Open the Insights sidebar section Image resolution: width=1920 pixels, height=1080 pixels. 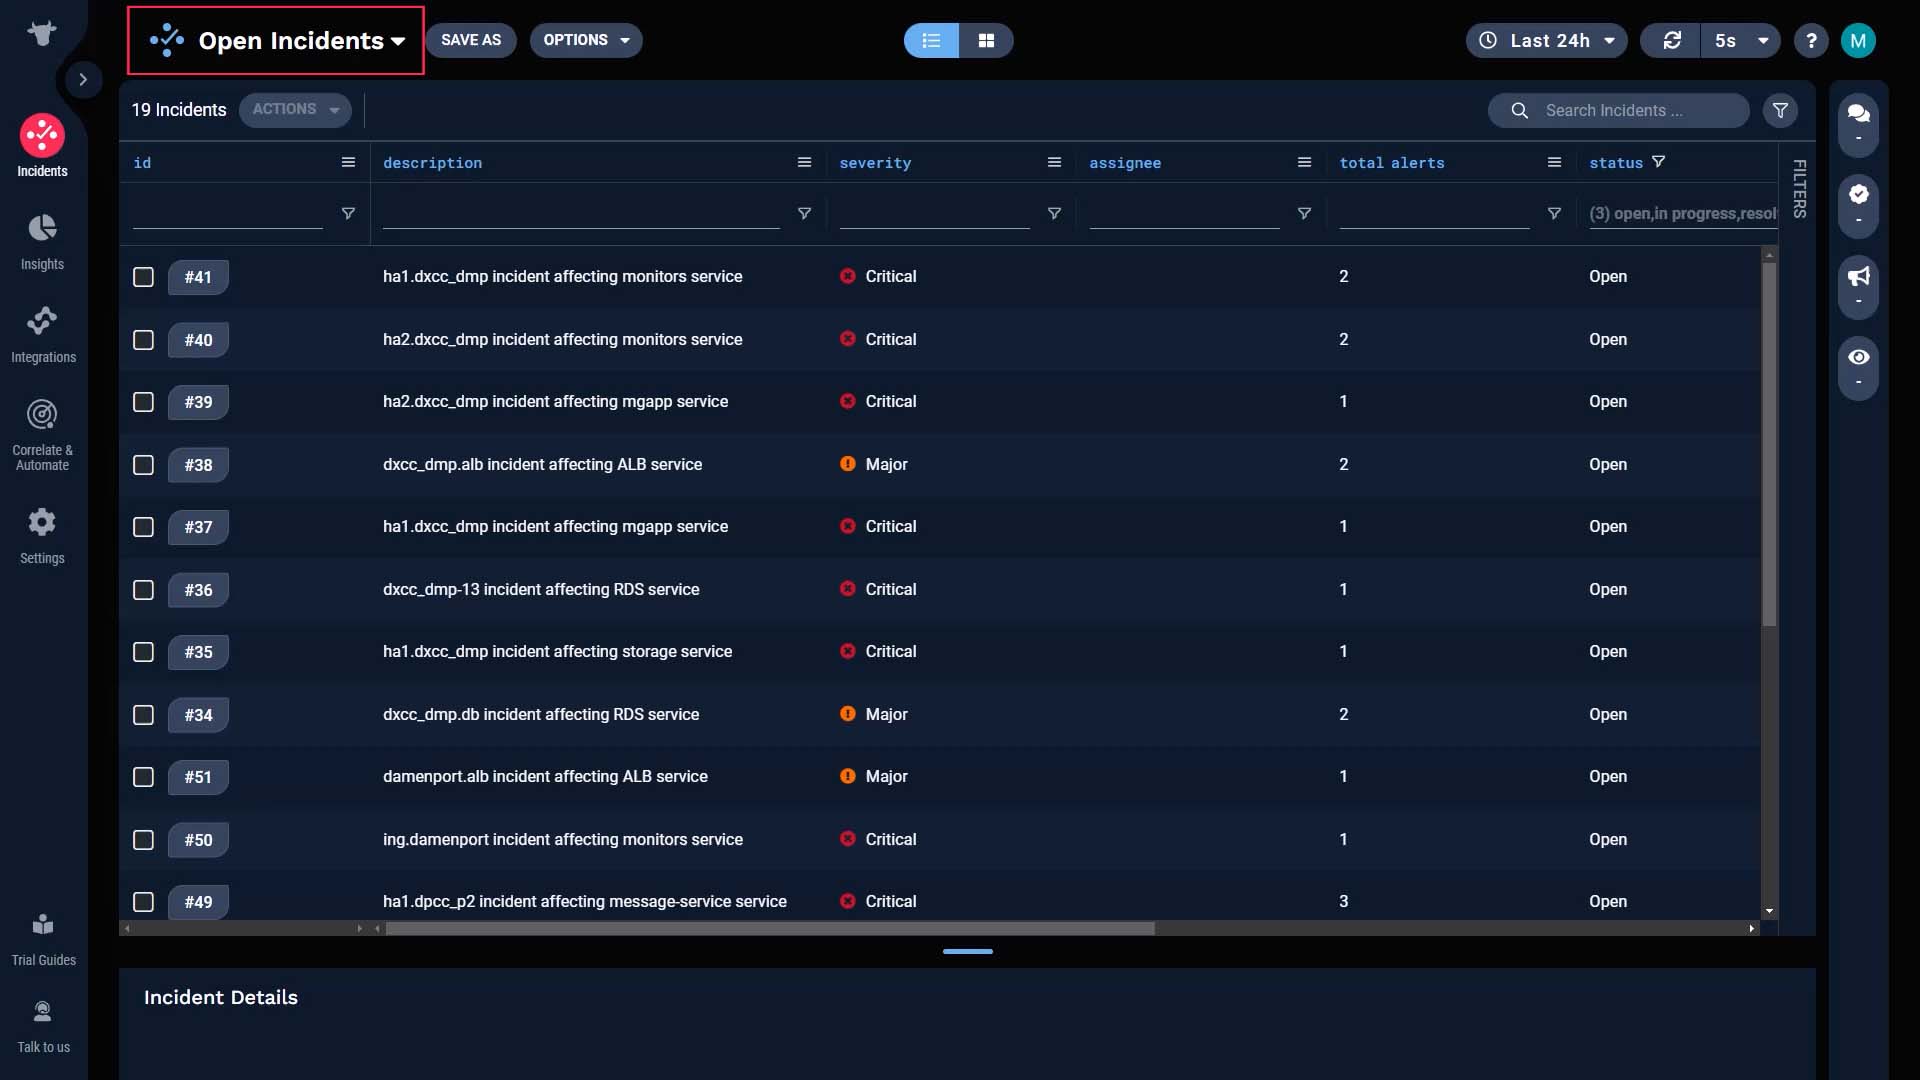[x=42, y=241]
